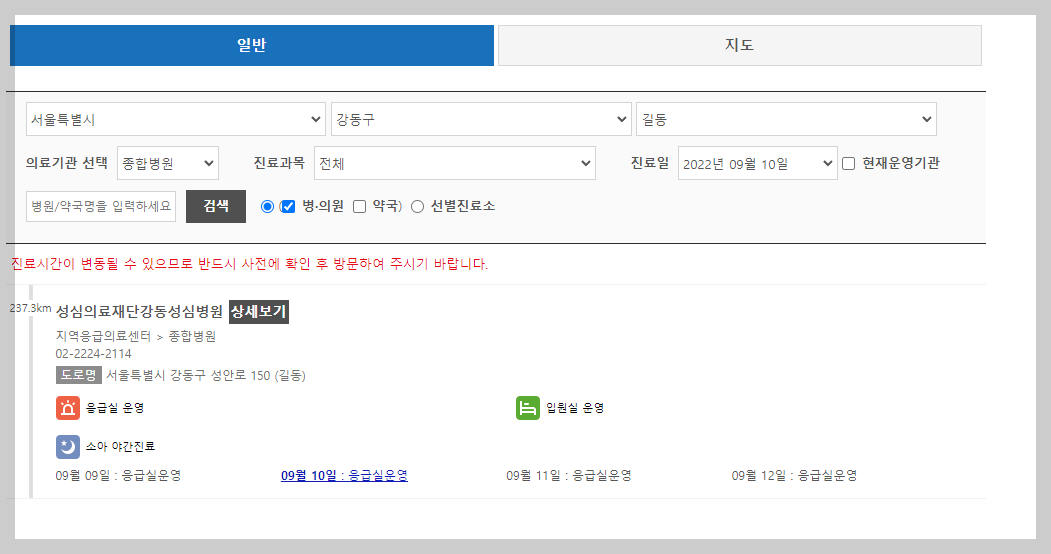The height and width of the screenshot is (554, 1051).
Task: Click the 09월 09일 : 응급실운영 text
Action: point(118,476)
